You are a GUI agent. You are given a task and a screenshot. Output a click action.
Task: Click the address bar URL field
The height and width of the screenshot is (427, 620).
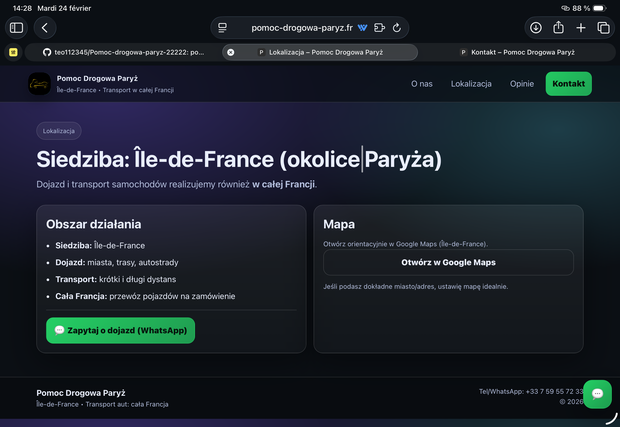300,28
